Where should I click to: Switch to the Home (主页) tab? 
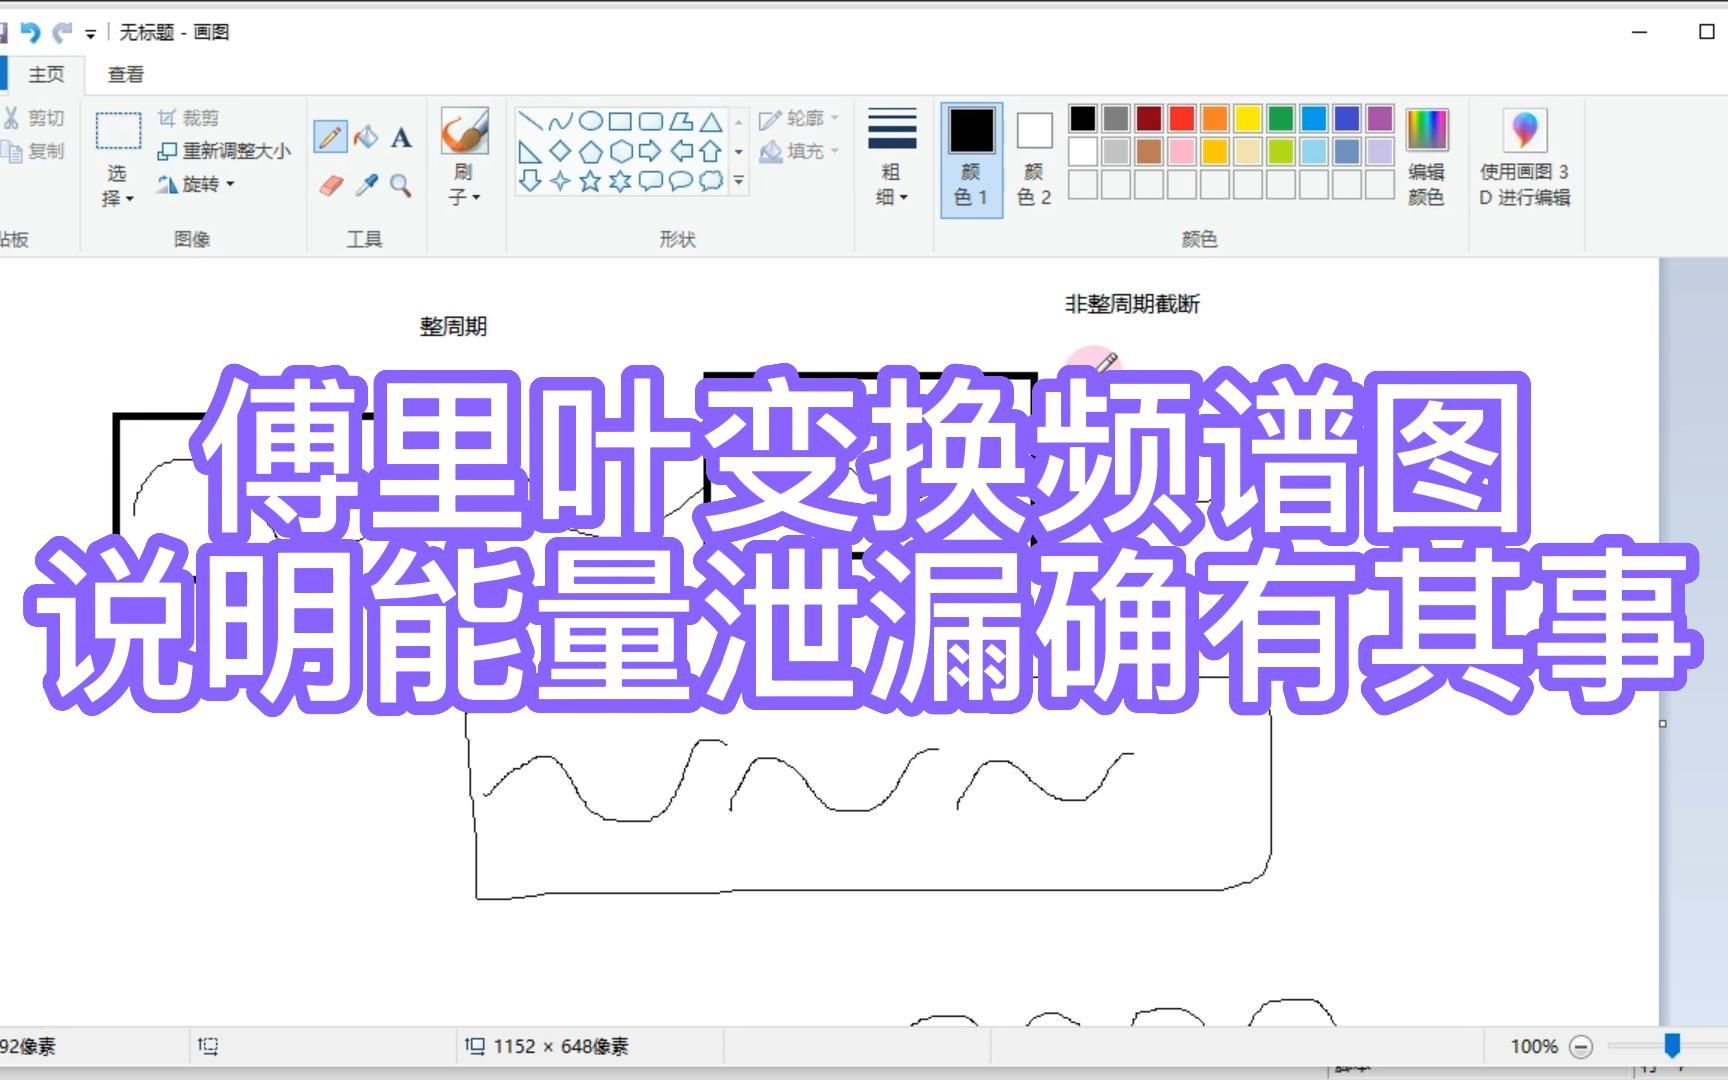point(46,74)
